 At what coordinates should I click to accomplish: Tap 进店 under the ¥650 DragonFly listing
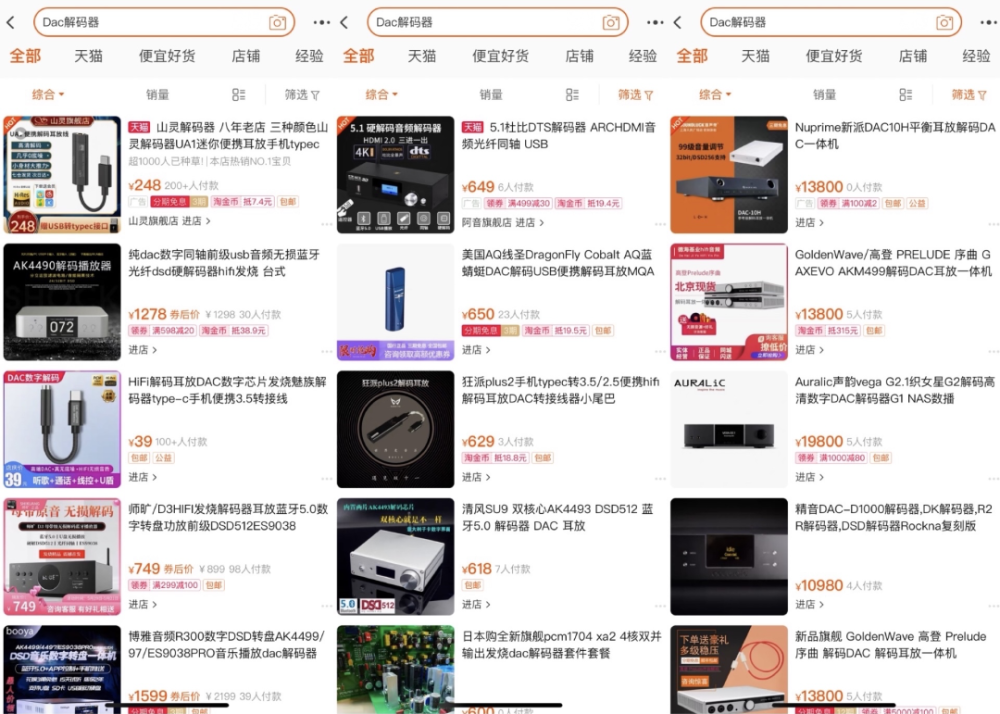476,350
